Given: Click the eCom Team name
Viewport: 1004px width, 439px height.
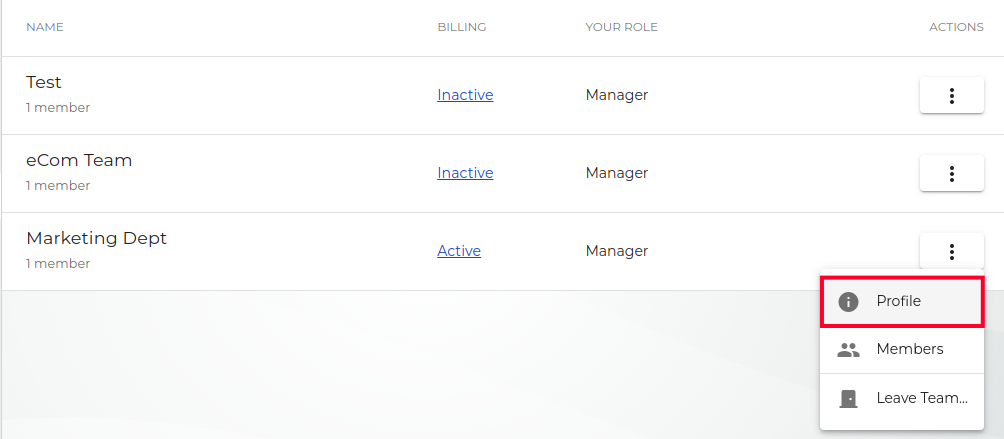Looking at the screenshot, I should pos(79,161).
